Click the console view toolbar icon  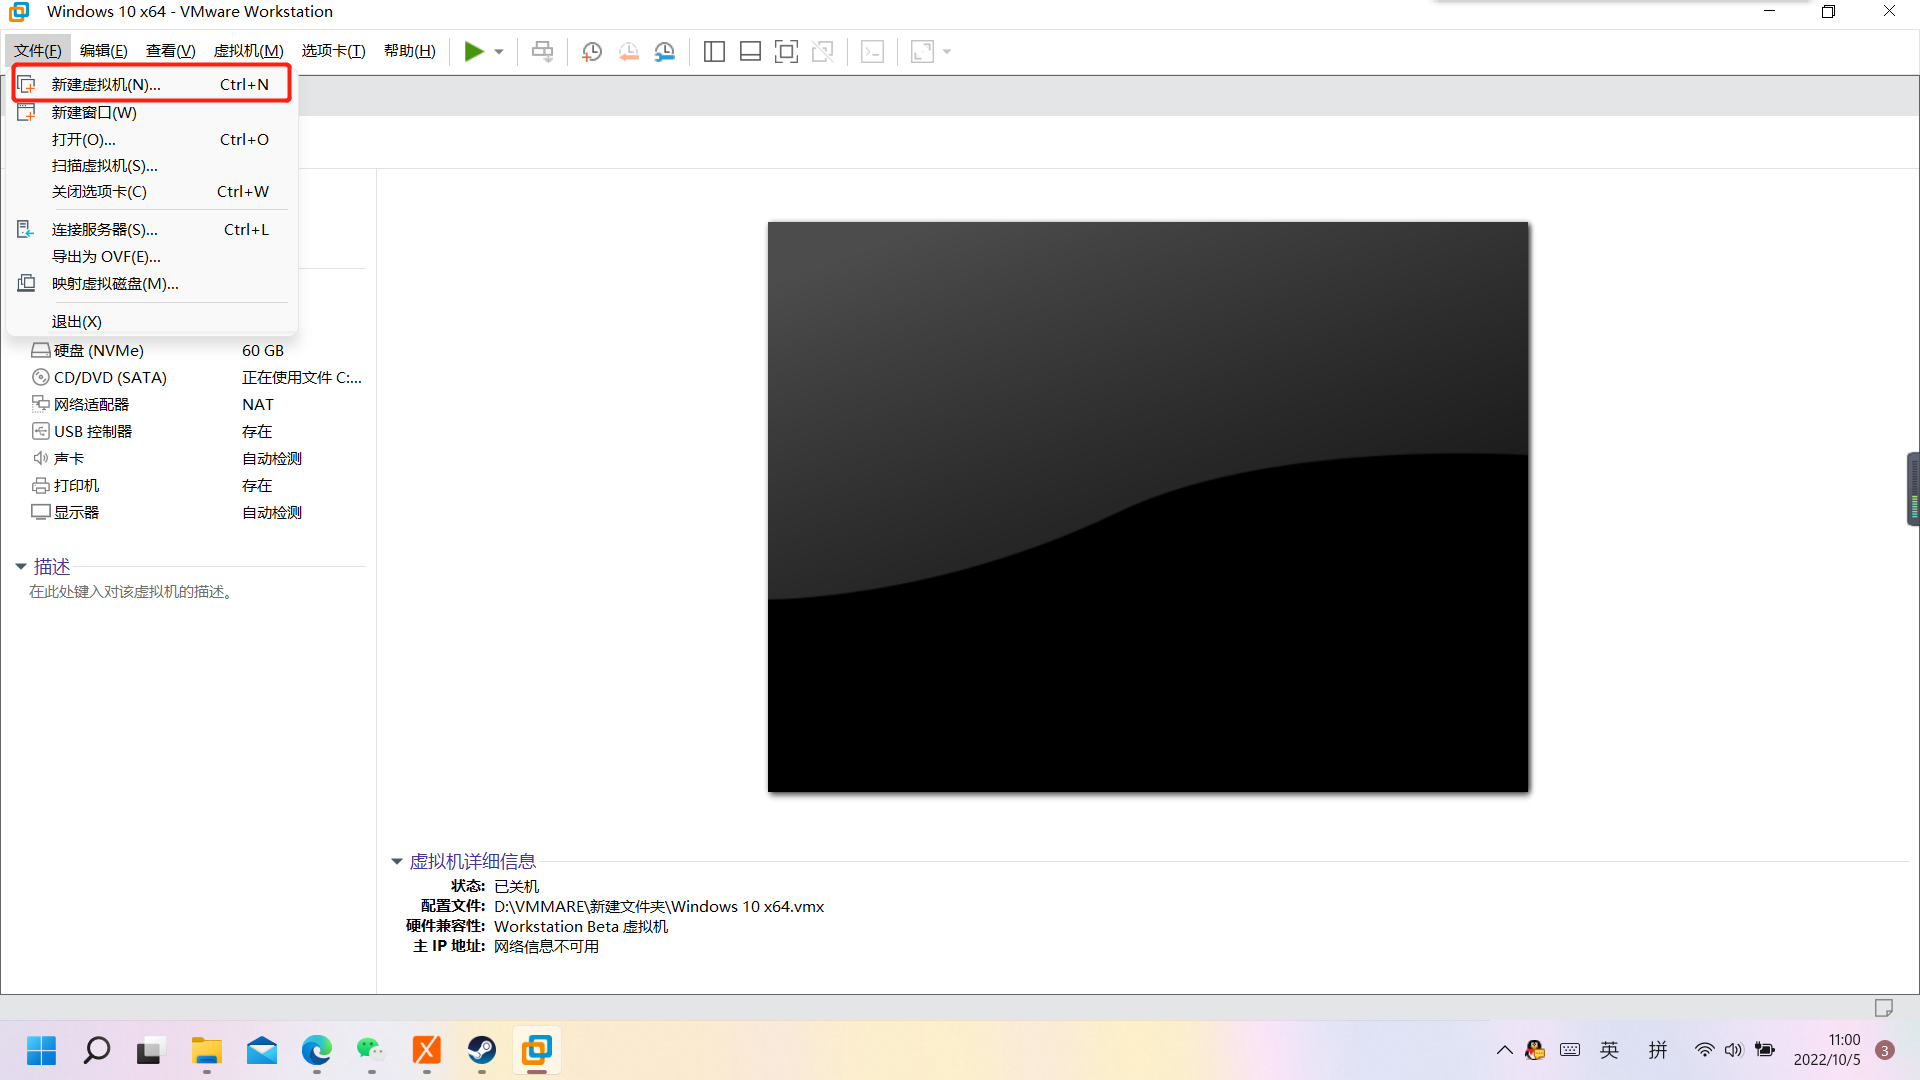pyautogui.click(x=872, y=51)
